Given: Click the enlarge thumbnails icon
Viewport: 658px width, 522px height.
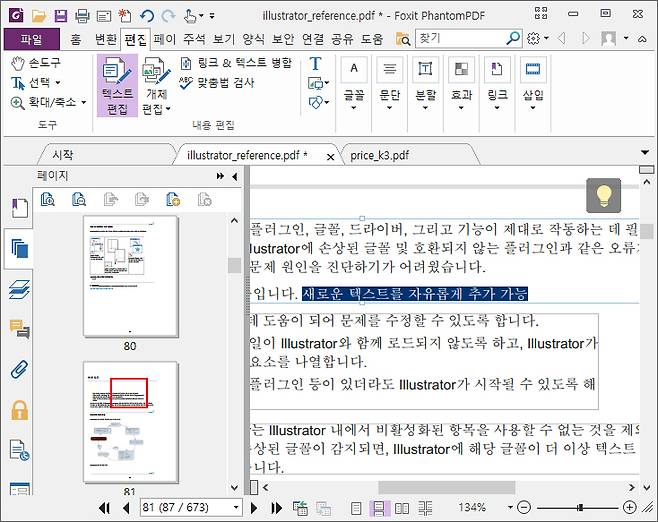Looking at the screenshot, I should [48, 199].
